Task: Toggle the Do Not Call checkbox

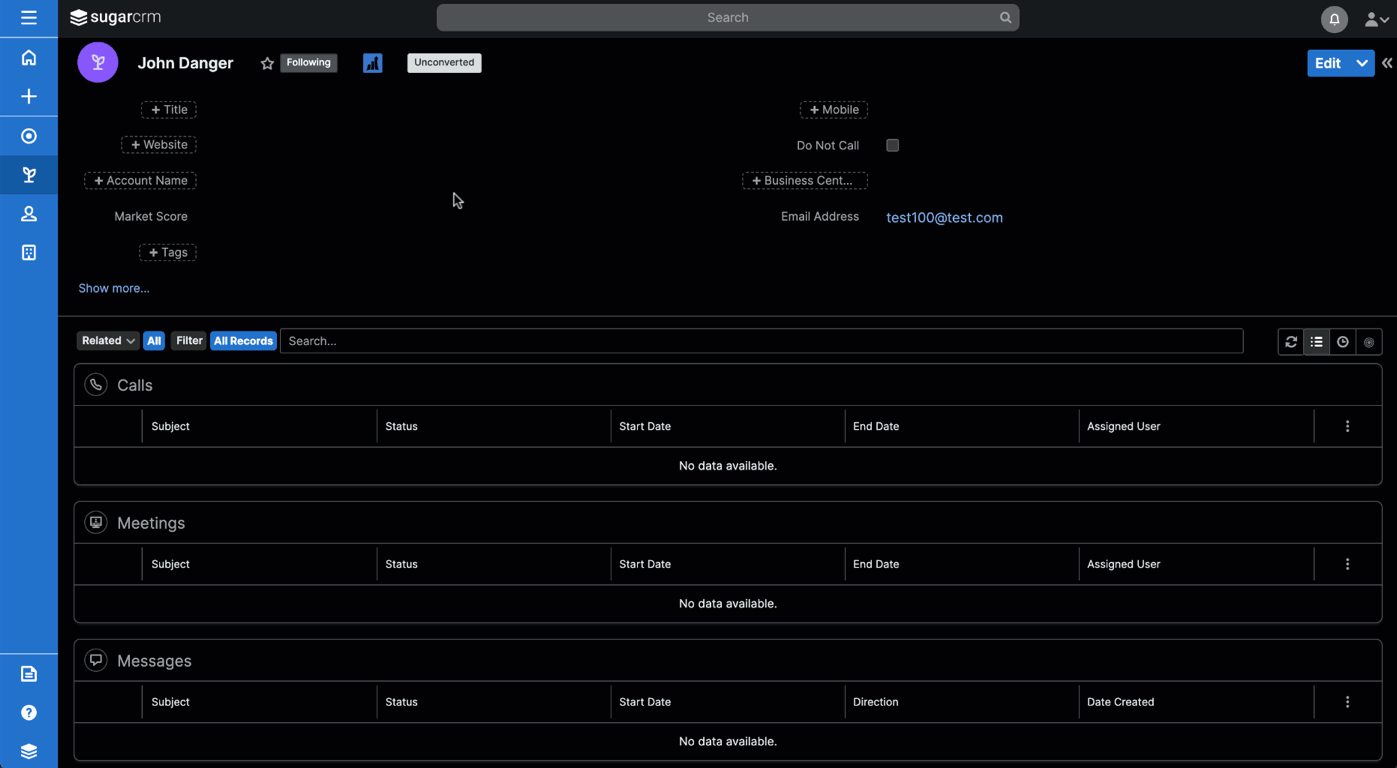Action: point(892,145)
